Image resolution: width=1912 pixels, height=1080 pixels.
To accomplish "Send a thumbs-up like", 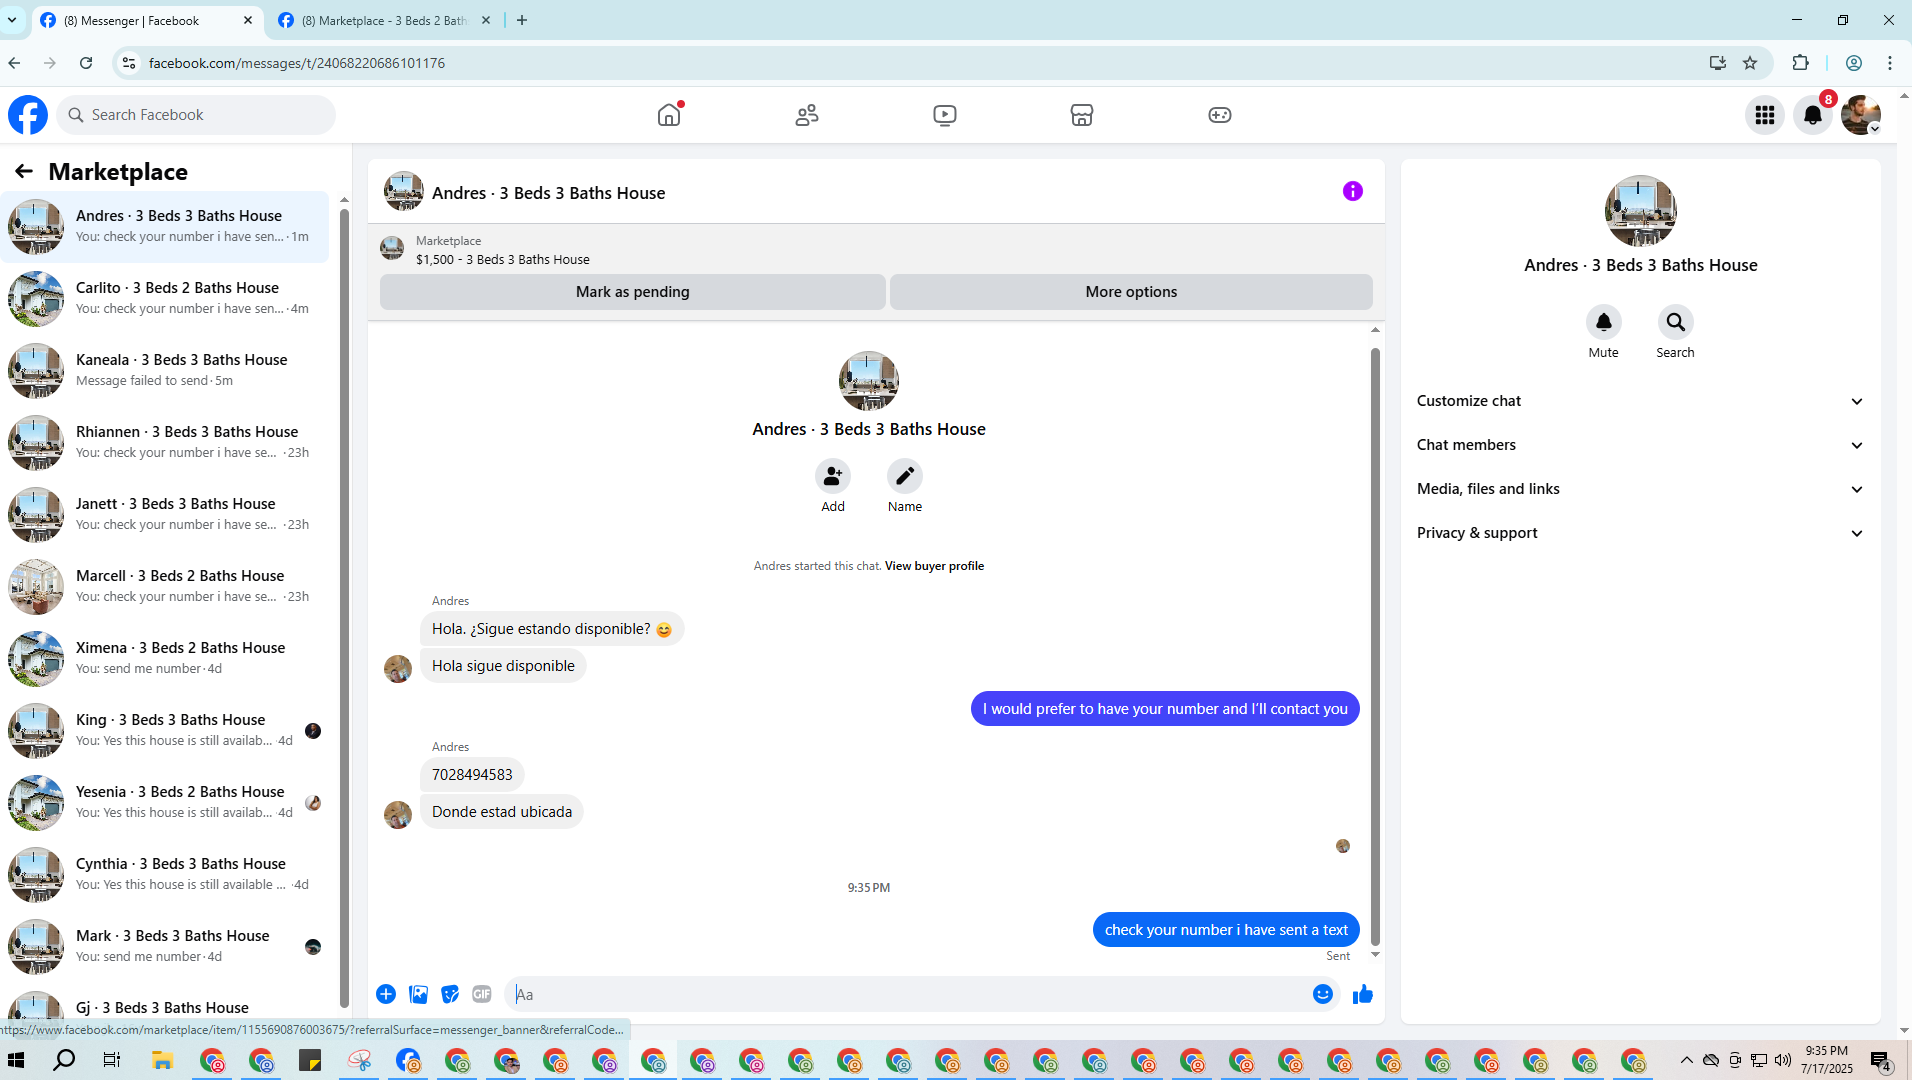I will pos(1363,994).
